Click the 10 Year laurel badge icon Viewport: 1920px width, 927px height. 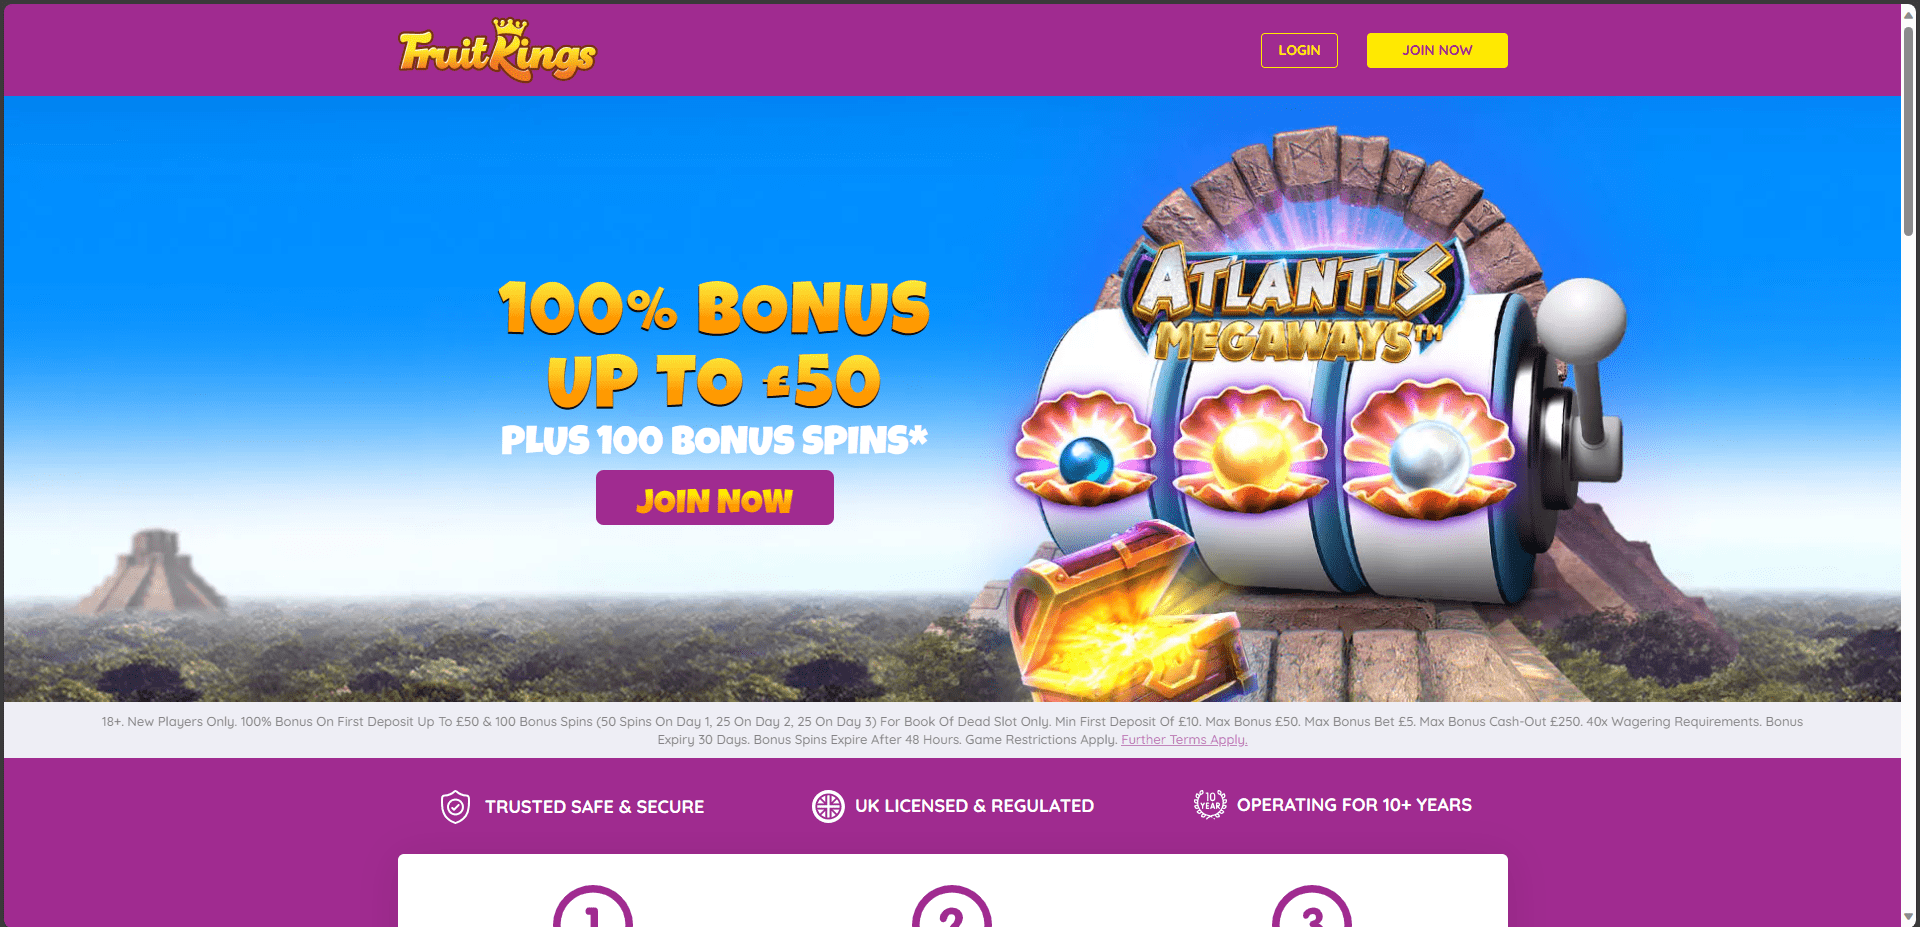[1210, 804]
